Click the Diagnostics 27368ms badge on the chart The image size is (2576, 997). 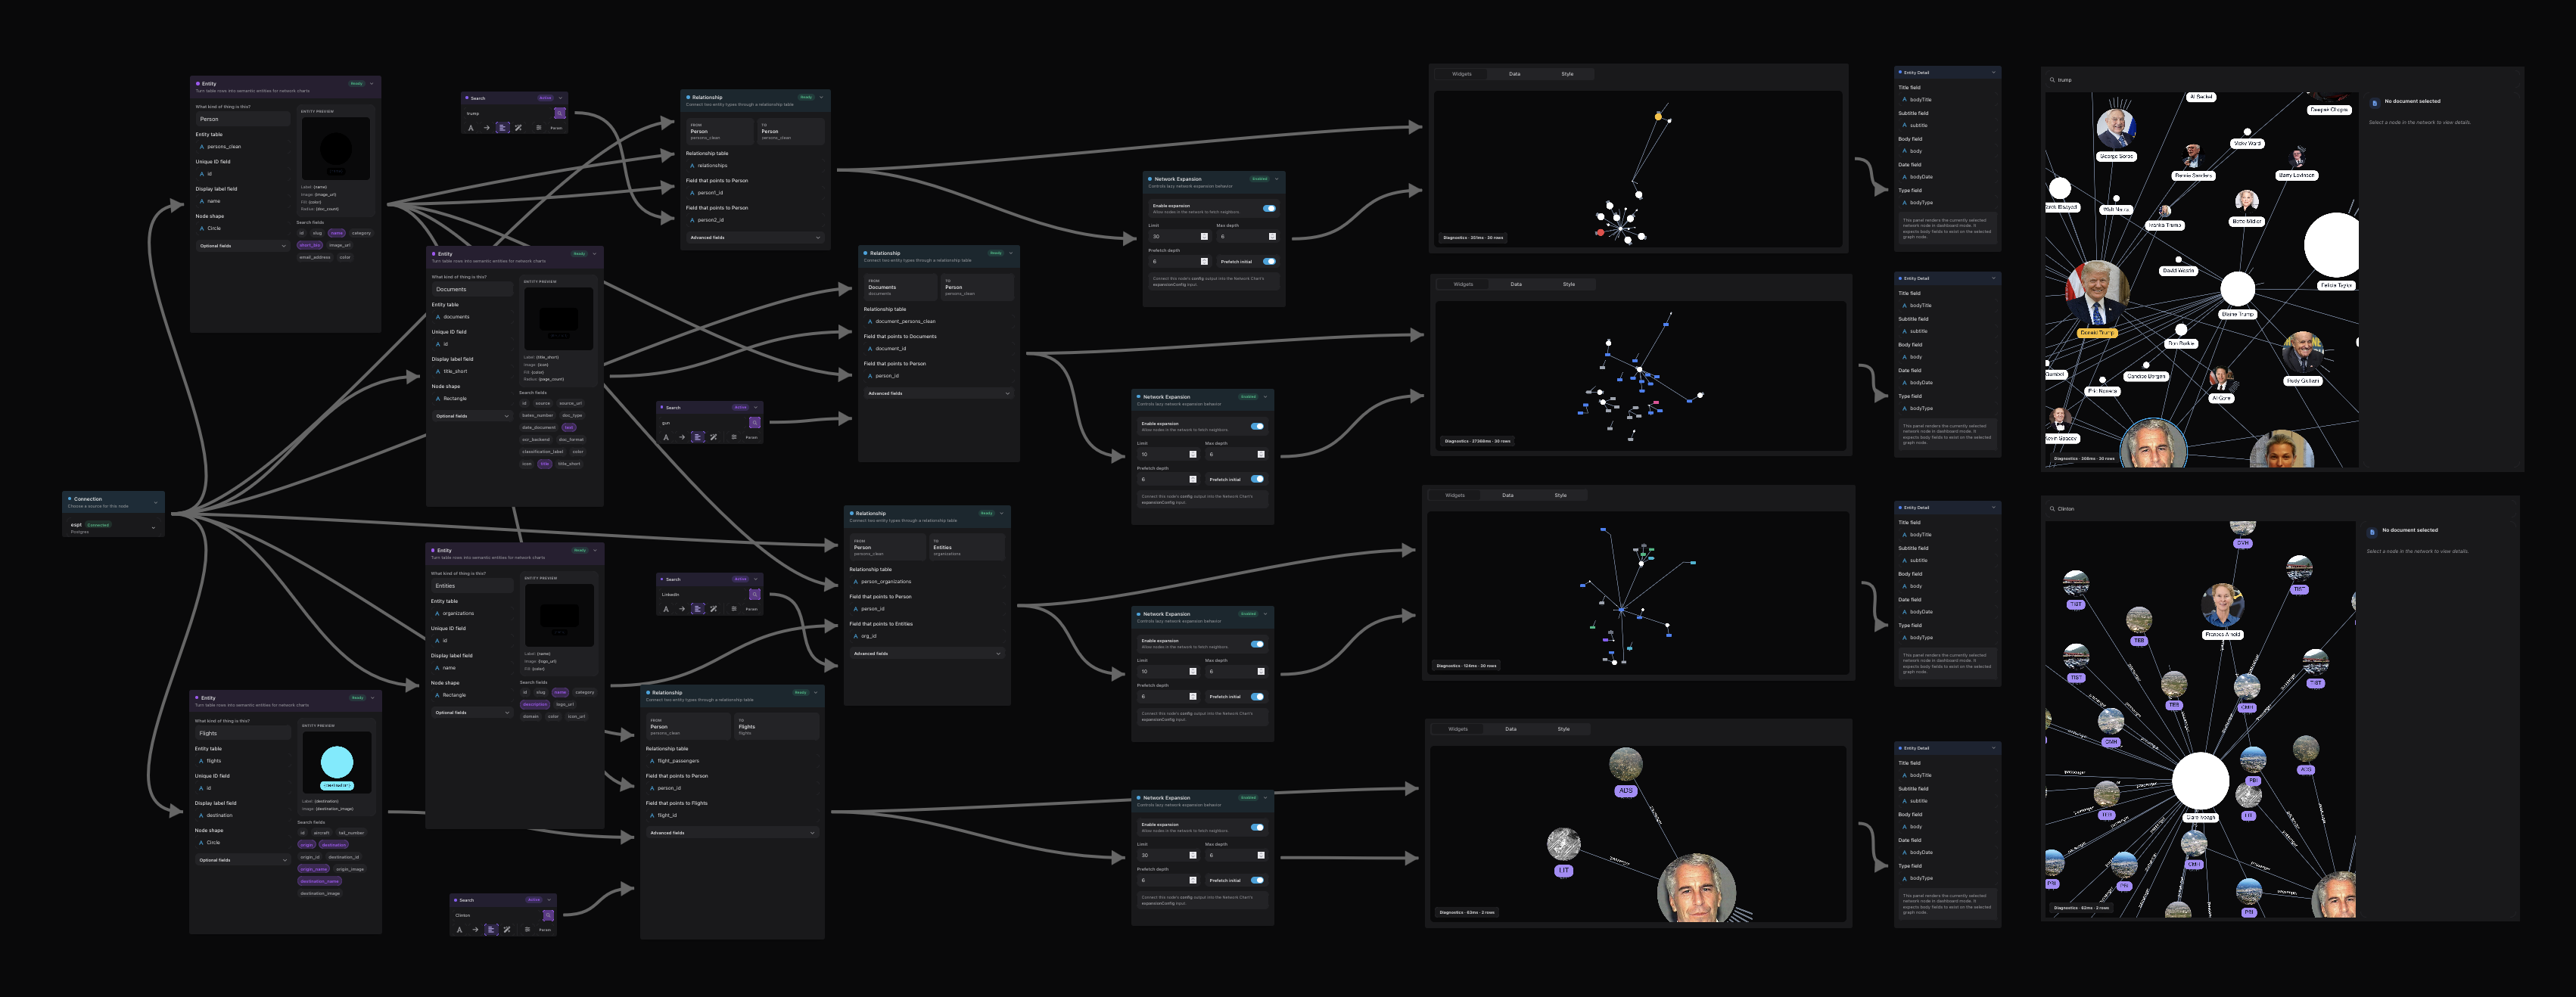(x=1477, y=441)
